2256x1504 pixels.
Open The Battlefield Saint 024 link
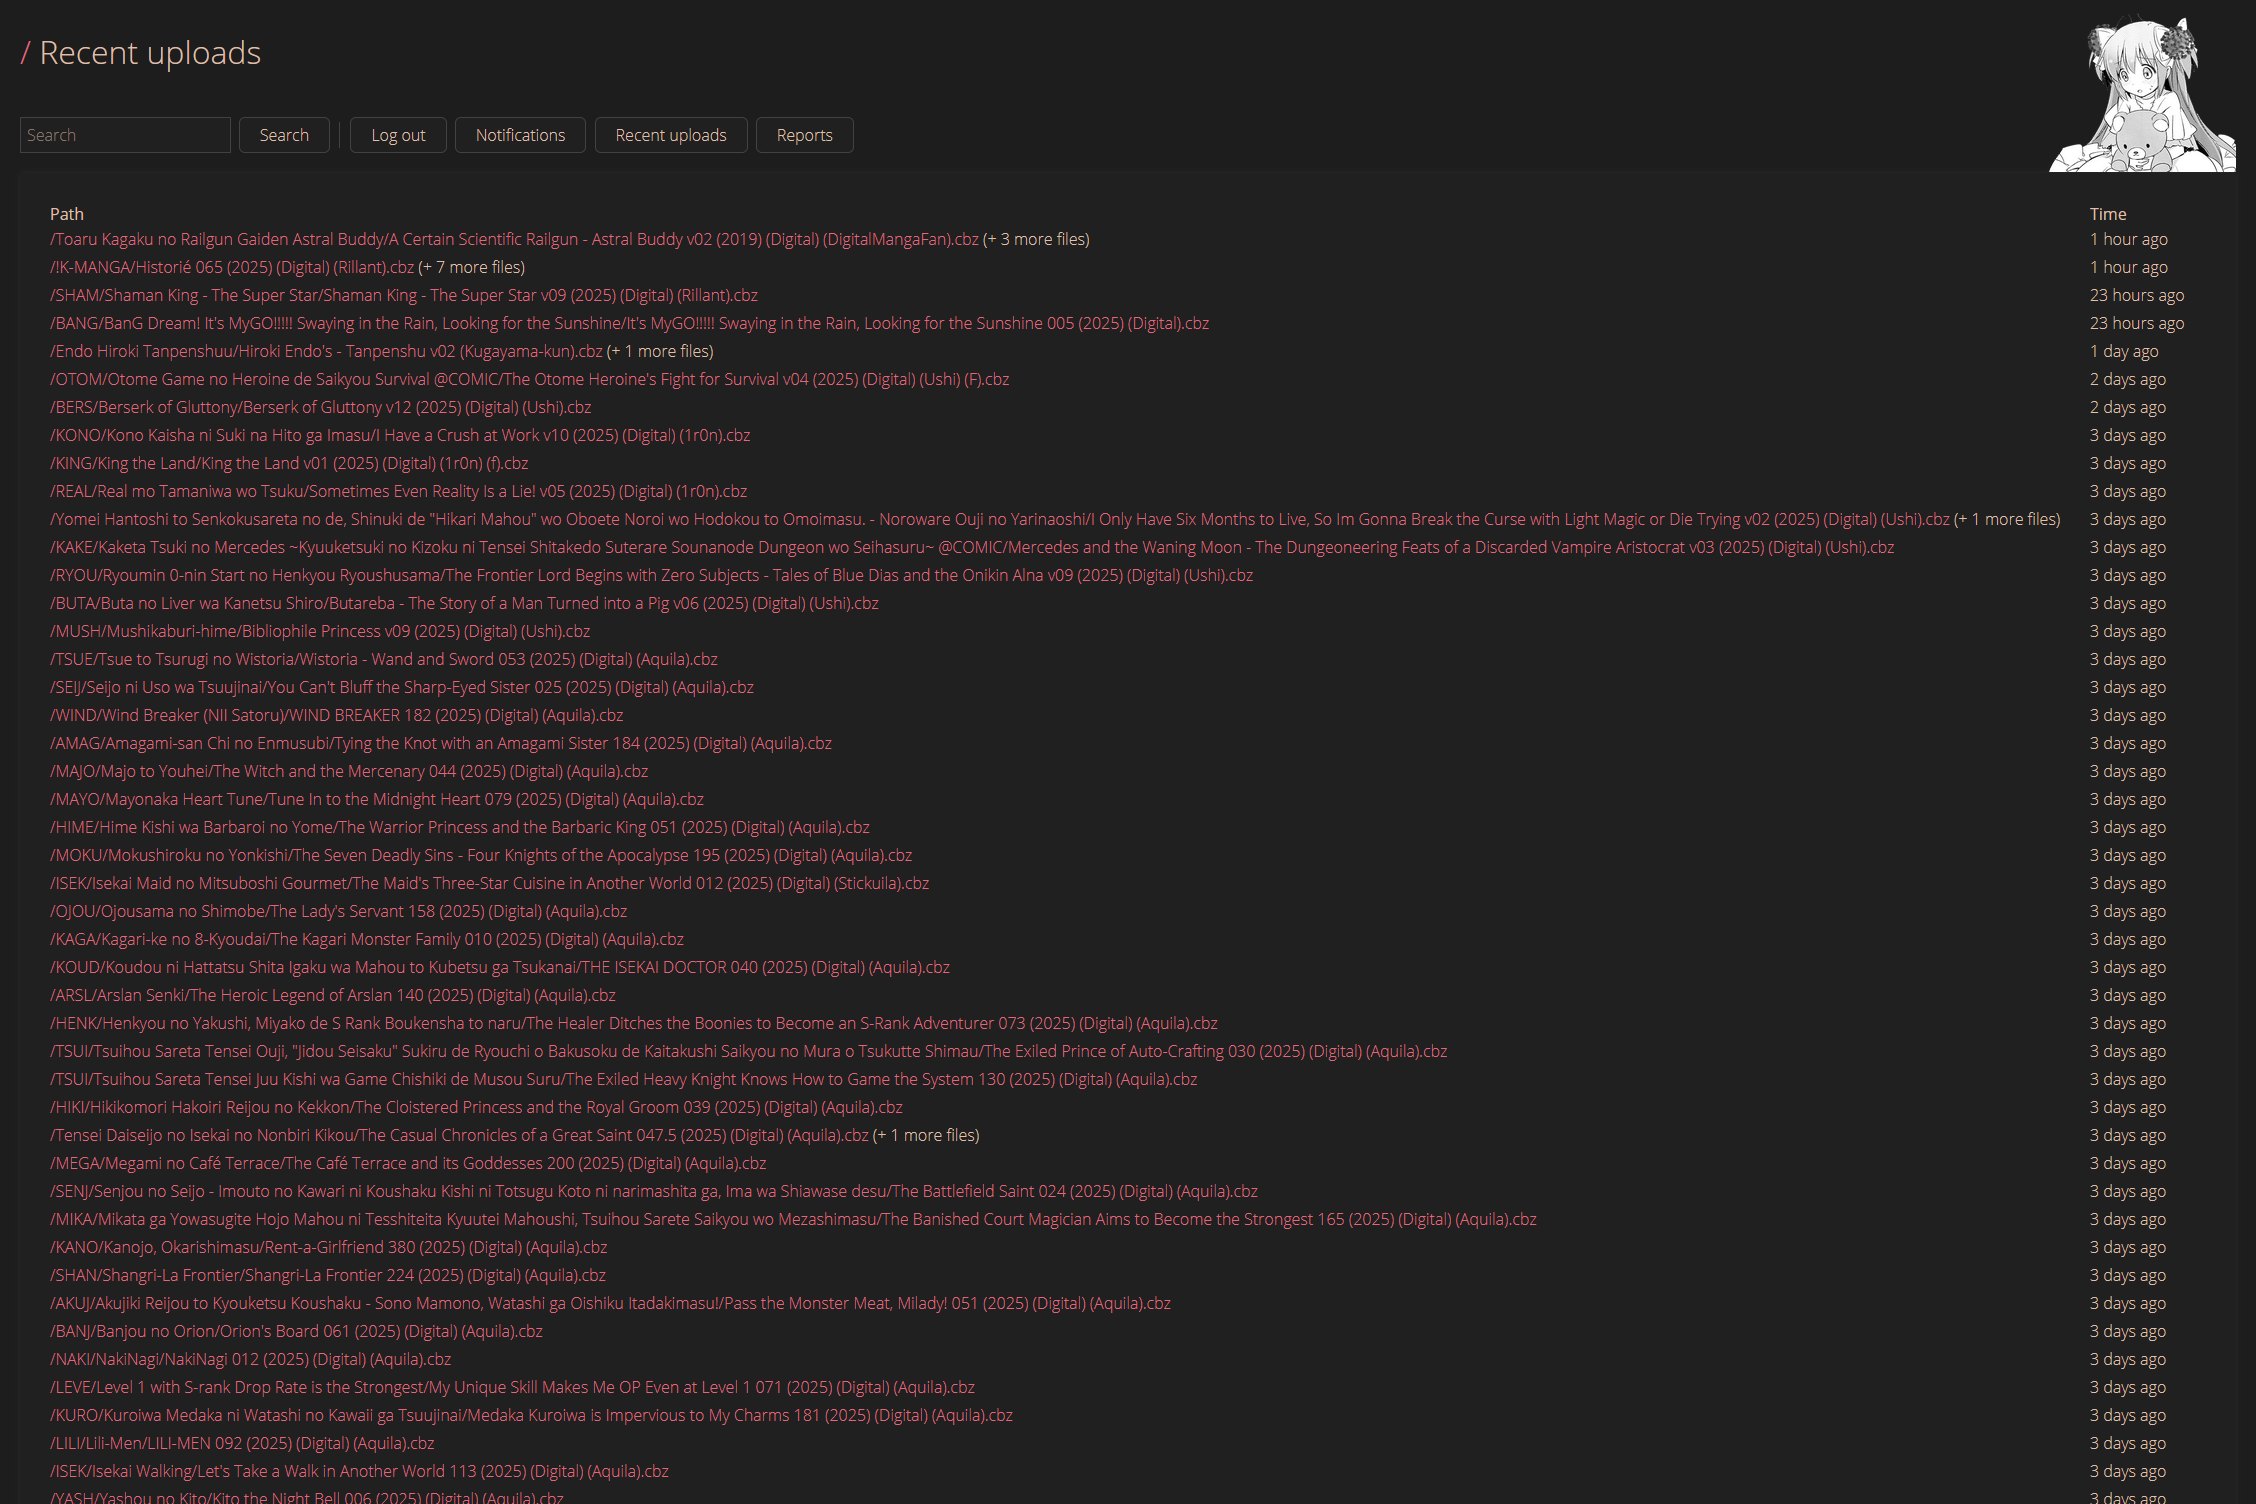tap(654, 1191)
